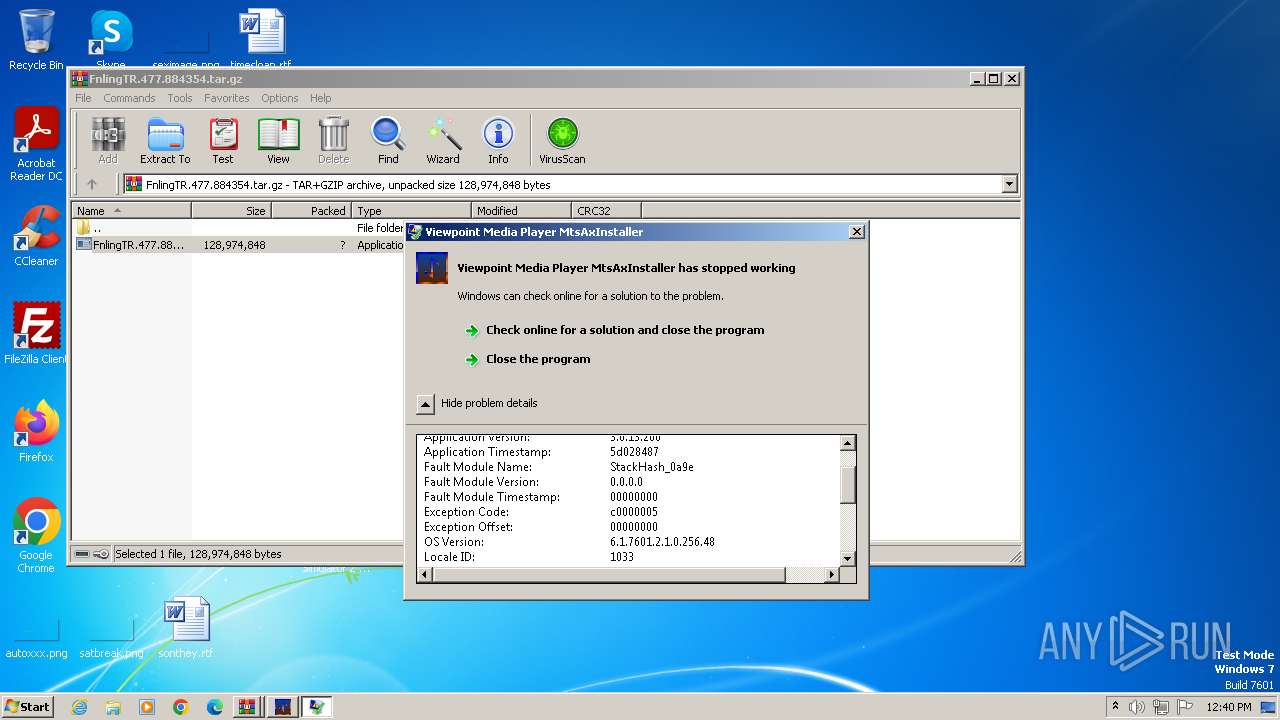This screenshot has width=1280, height=720.
Task: Open the taskbar file explorer icon
Action: point(113,707)
